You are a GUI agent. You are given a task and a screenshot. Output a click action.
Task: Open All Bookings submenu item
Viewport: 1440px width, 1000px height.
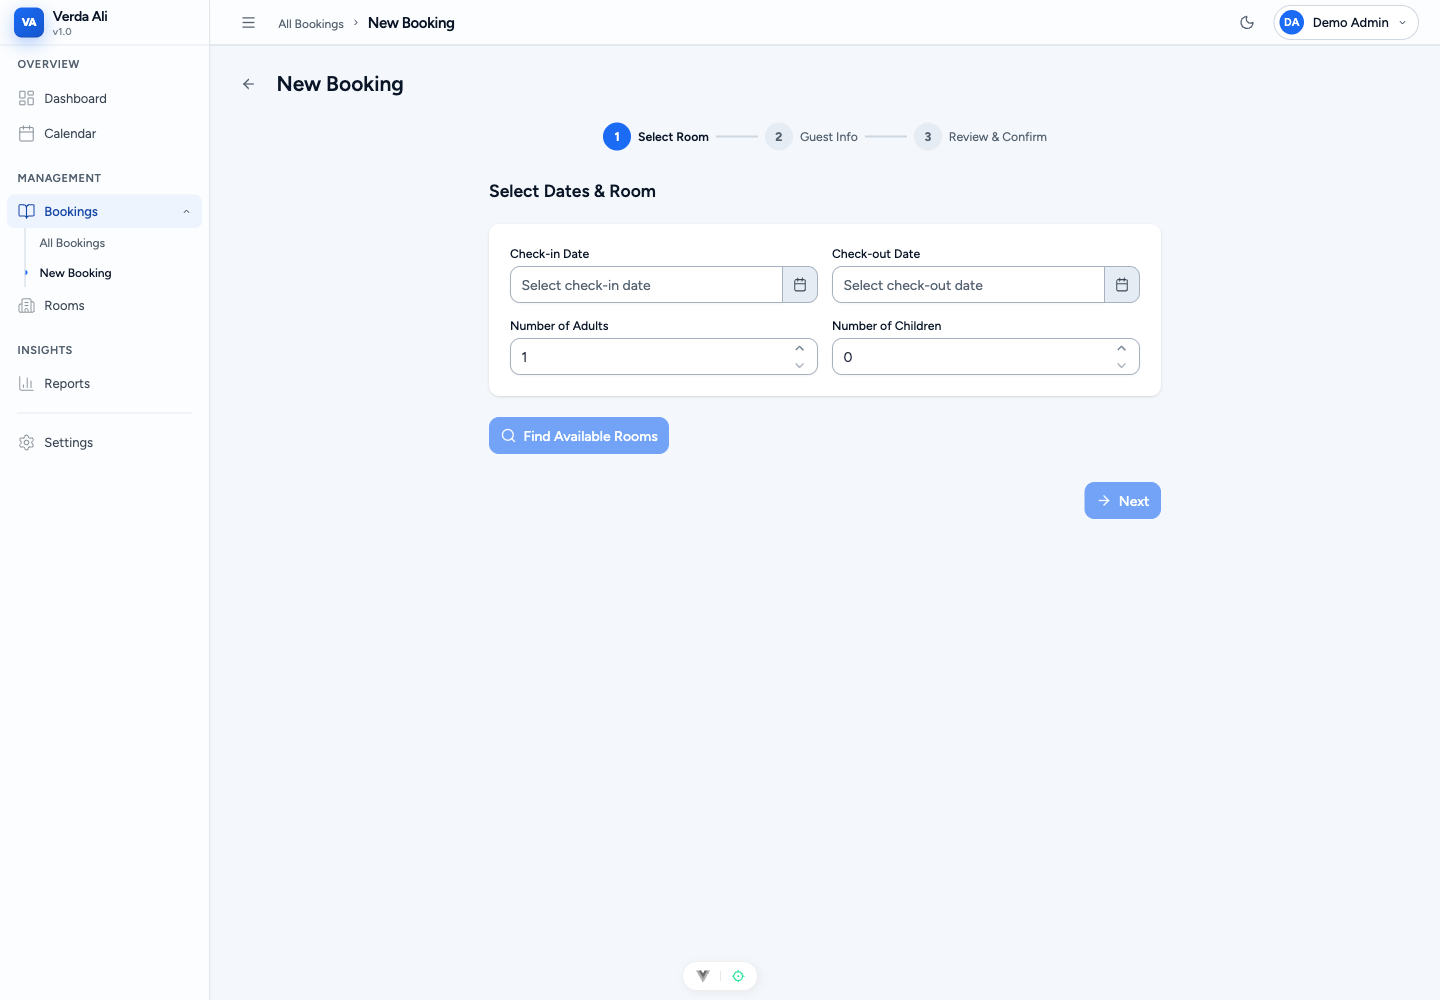tap(72, 243)
